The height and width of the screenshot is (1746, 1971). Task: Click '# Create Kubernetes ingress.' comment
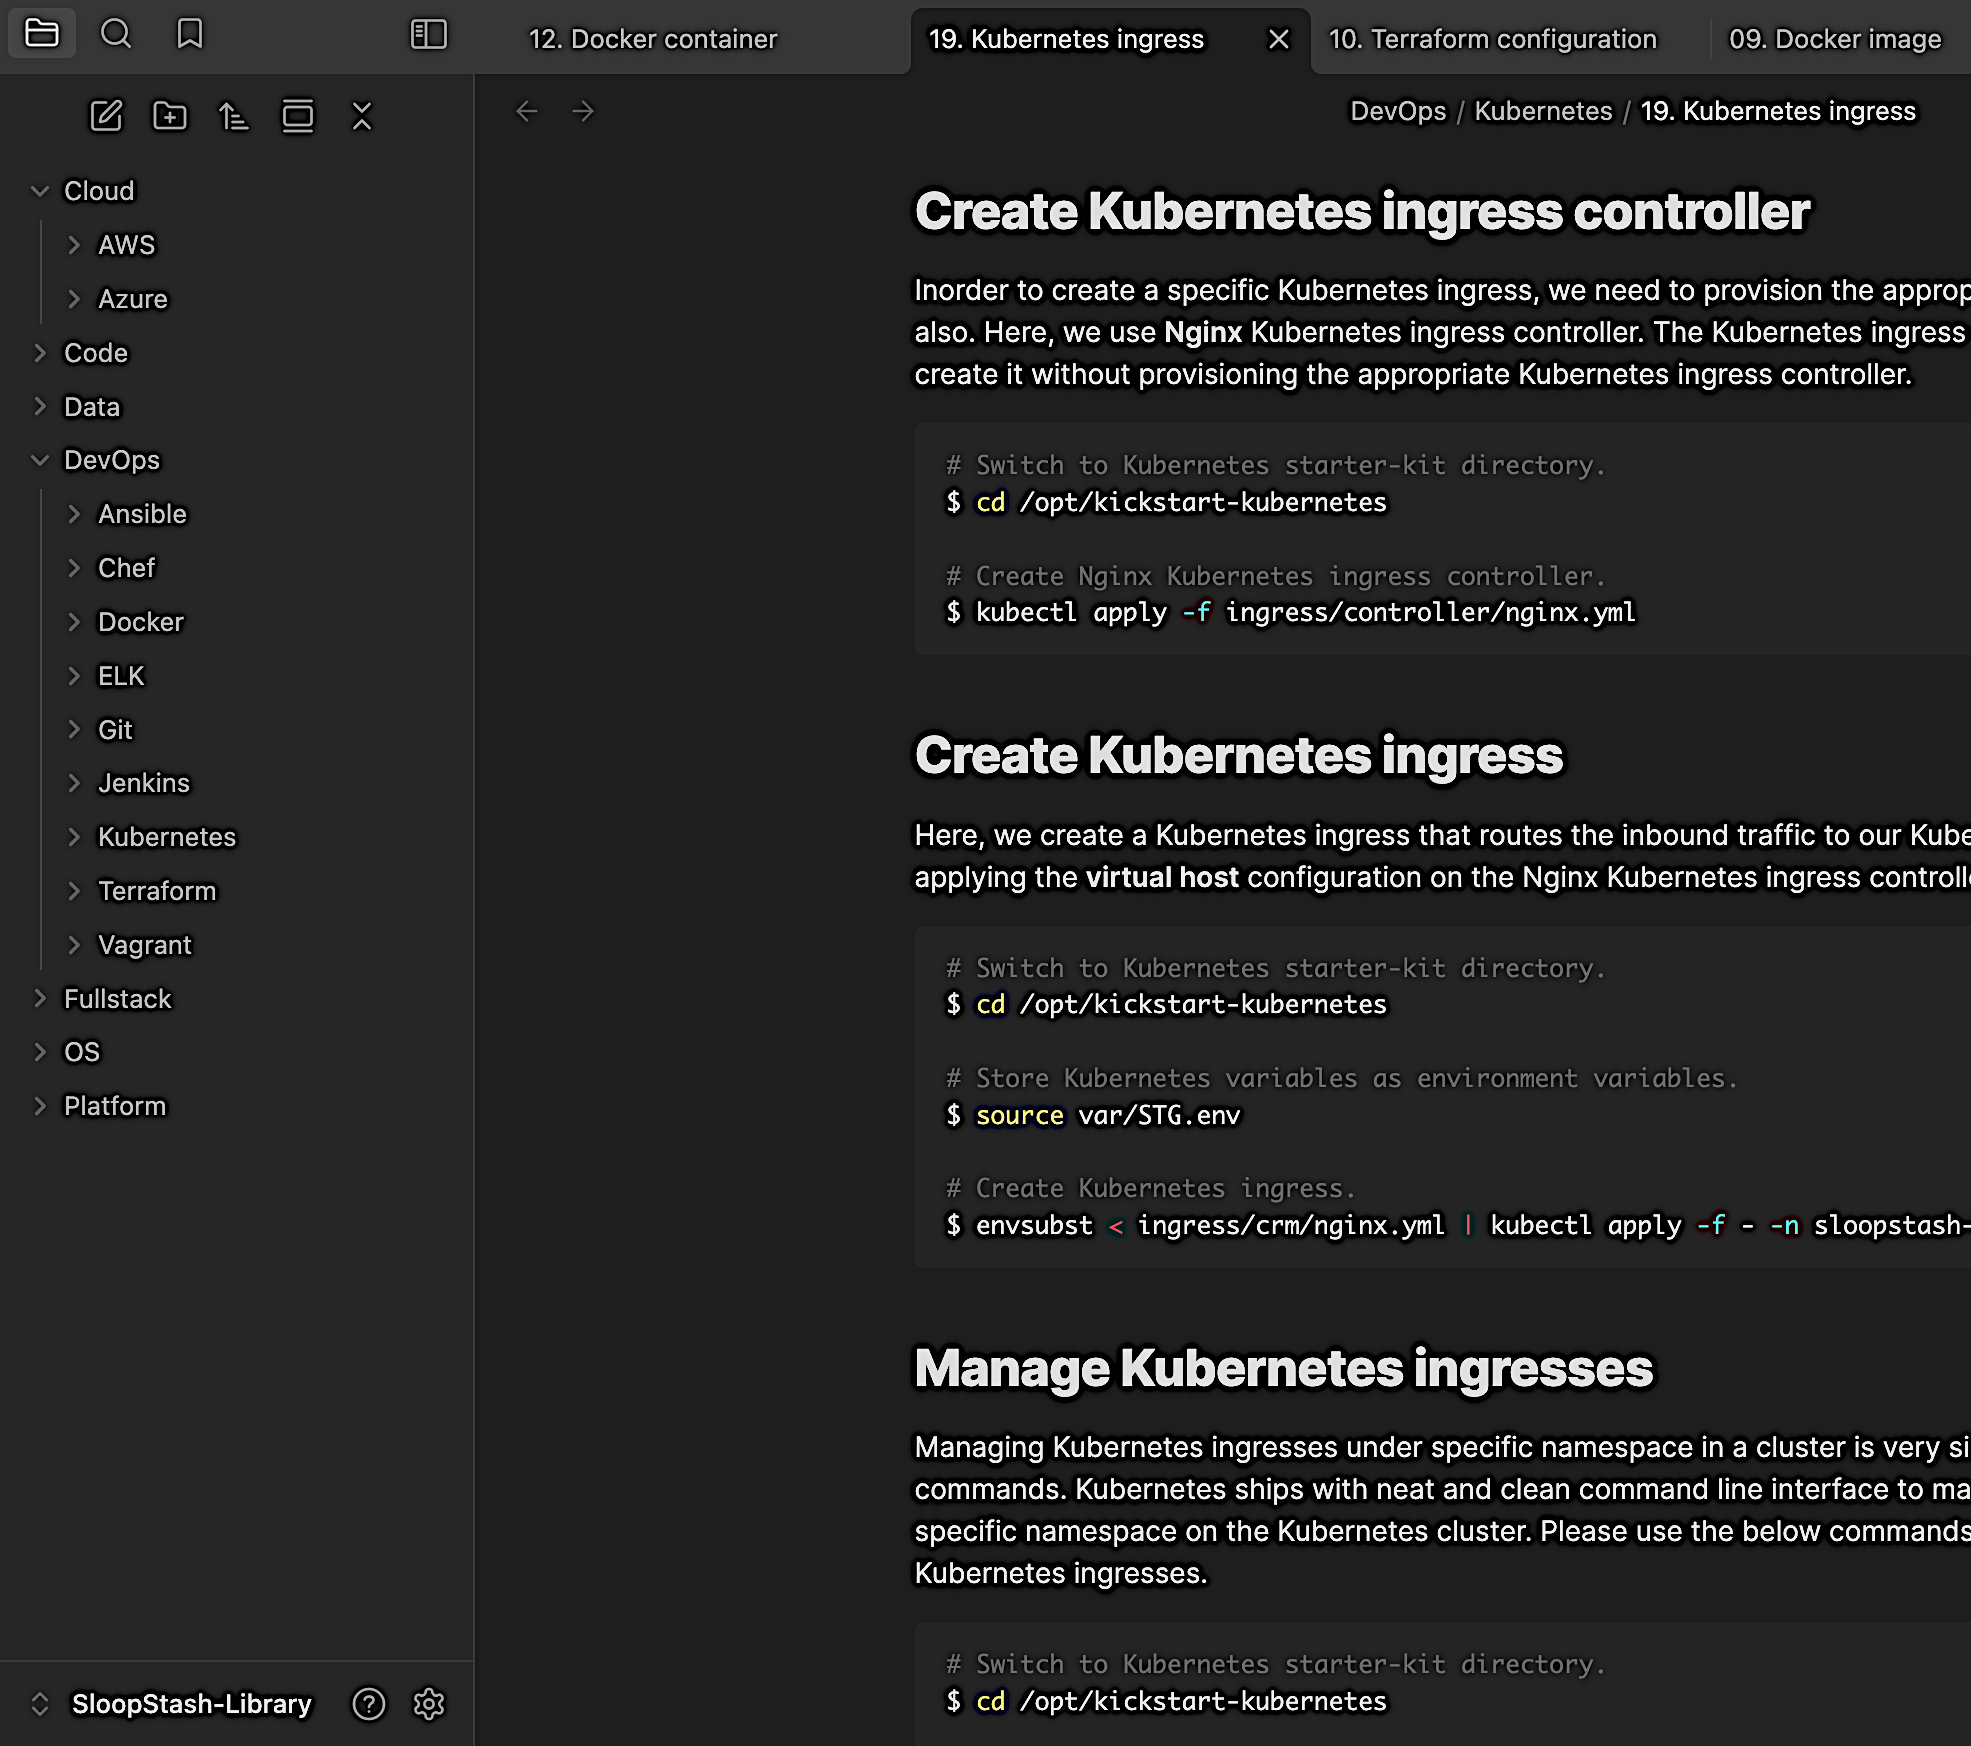pos(1151,1188)
